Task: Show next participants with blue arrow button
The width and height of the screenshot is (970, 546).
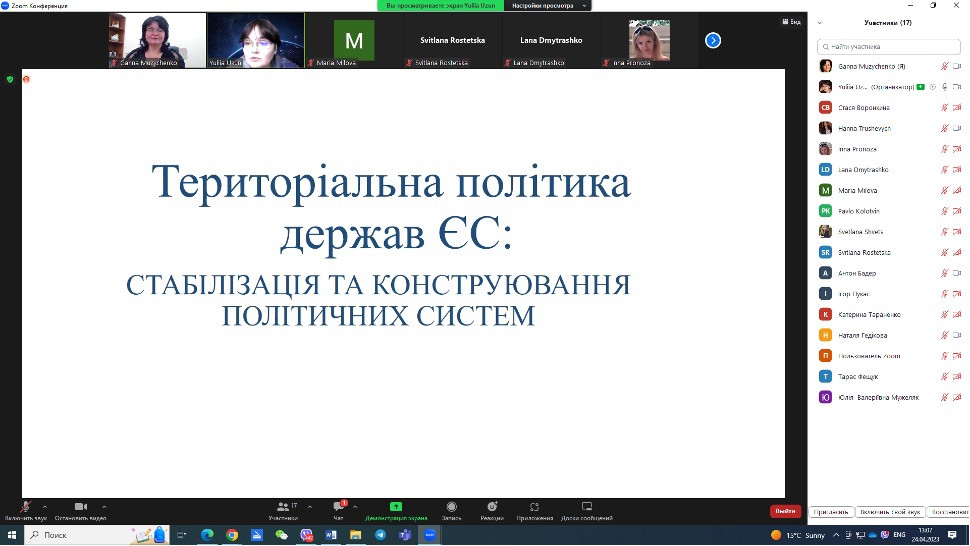Action: pos(713,40)
